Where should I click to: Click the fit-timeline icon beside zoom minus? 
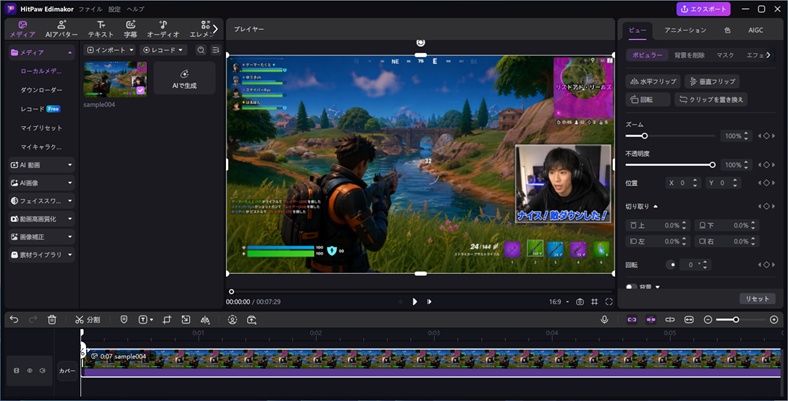tap(689, 320)
